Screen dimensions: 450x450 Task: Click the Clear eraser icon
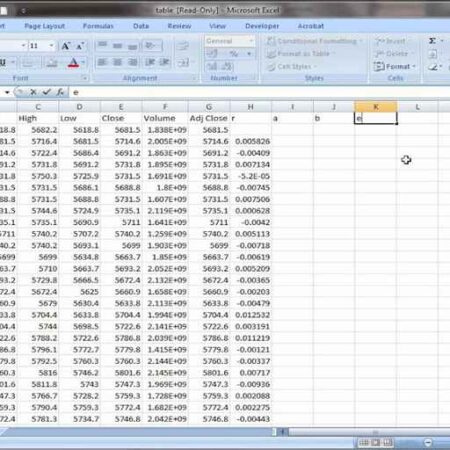[433, 67]
